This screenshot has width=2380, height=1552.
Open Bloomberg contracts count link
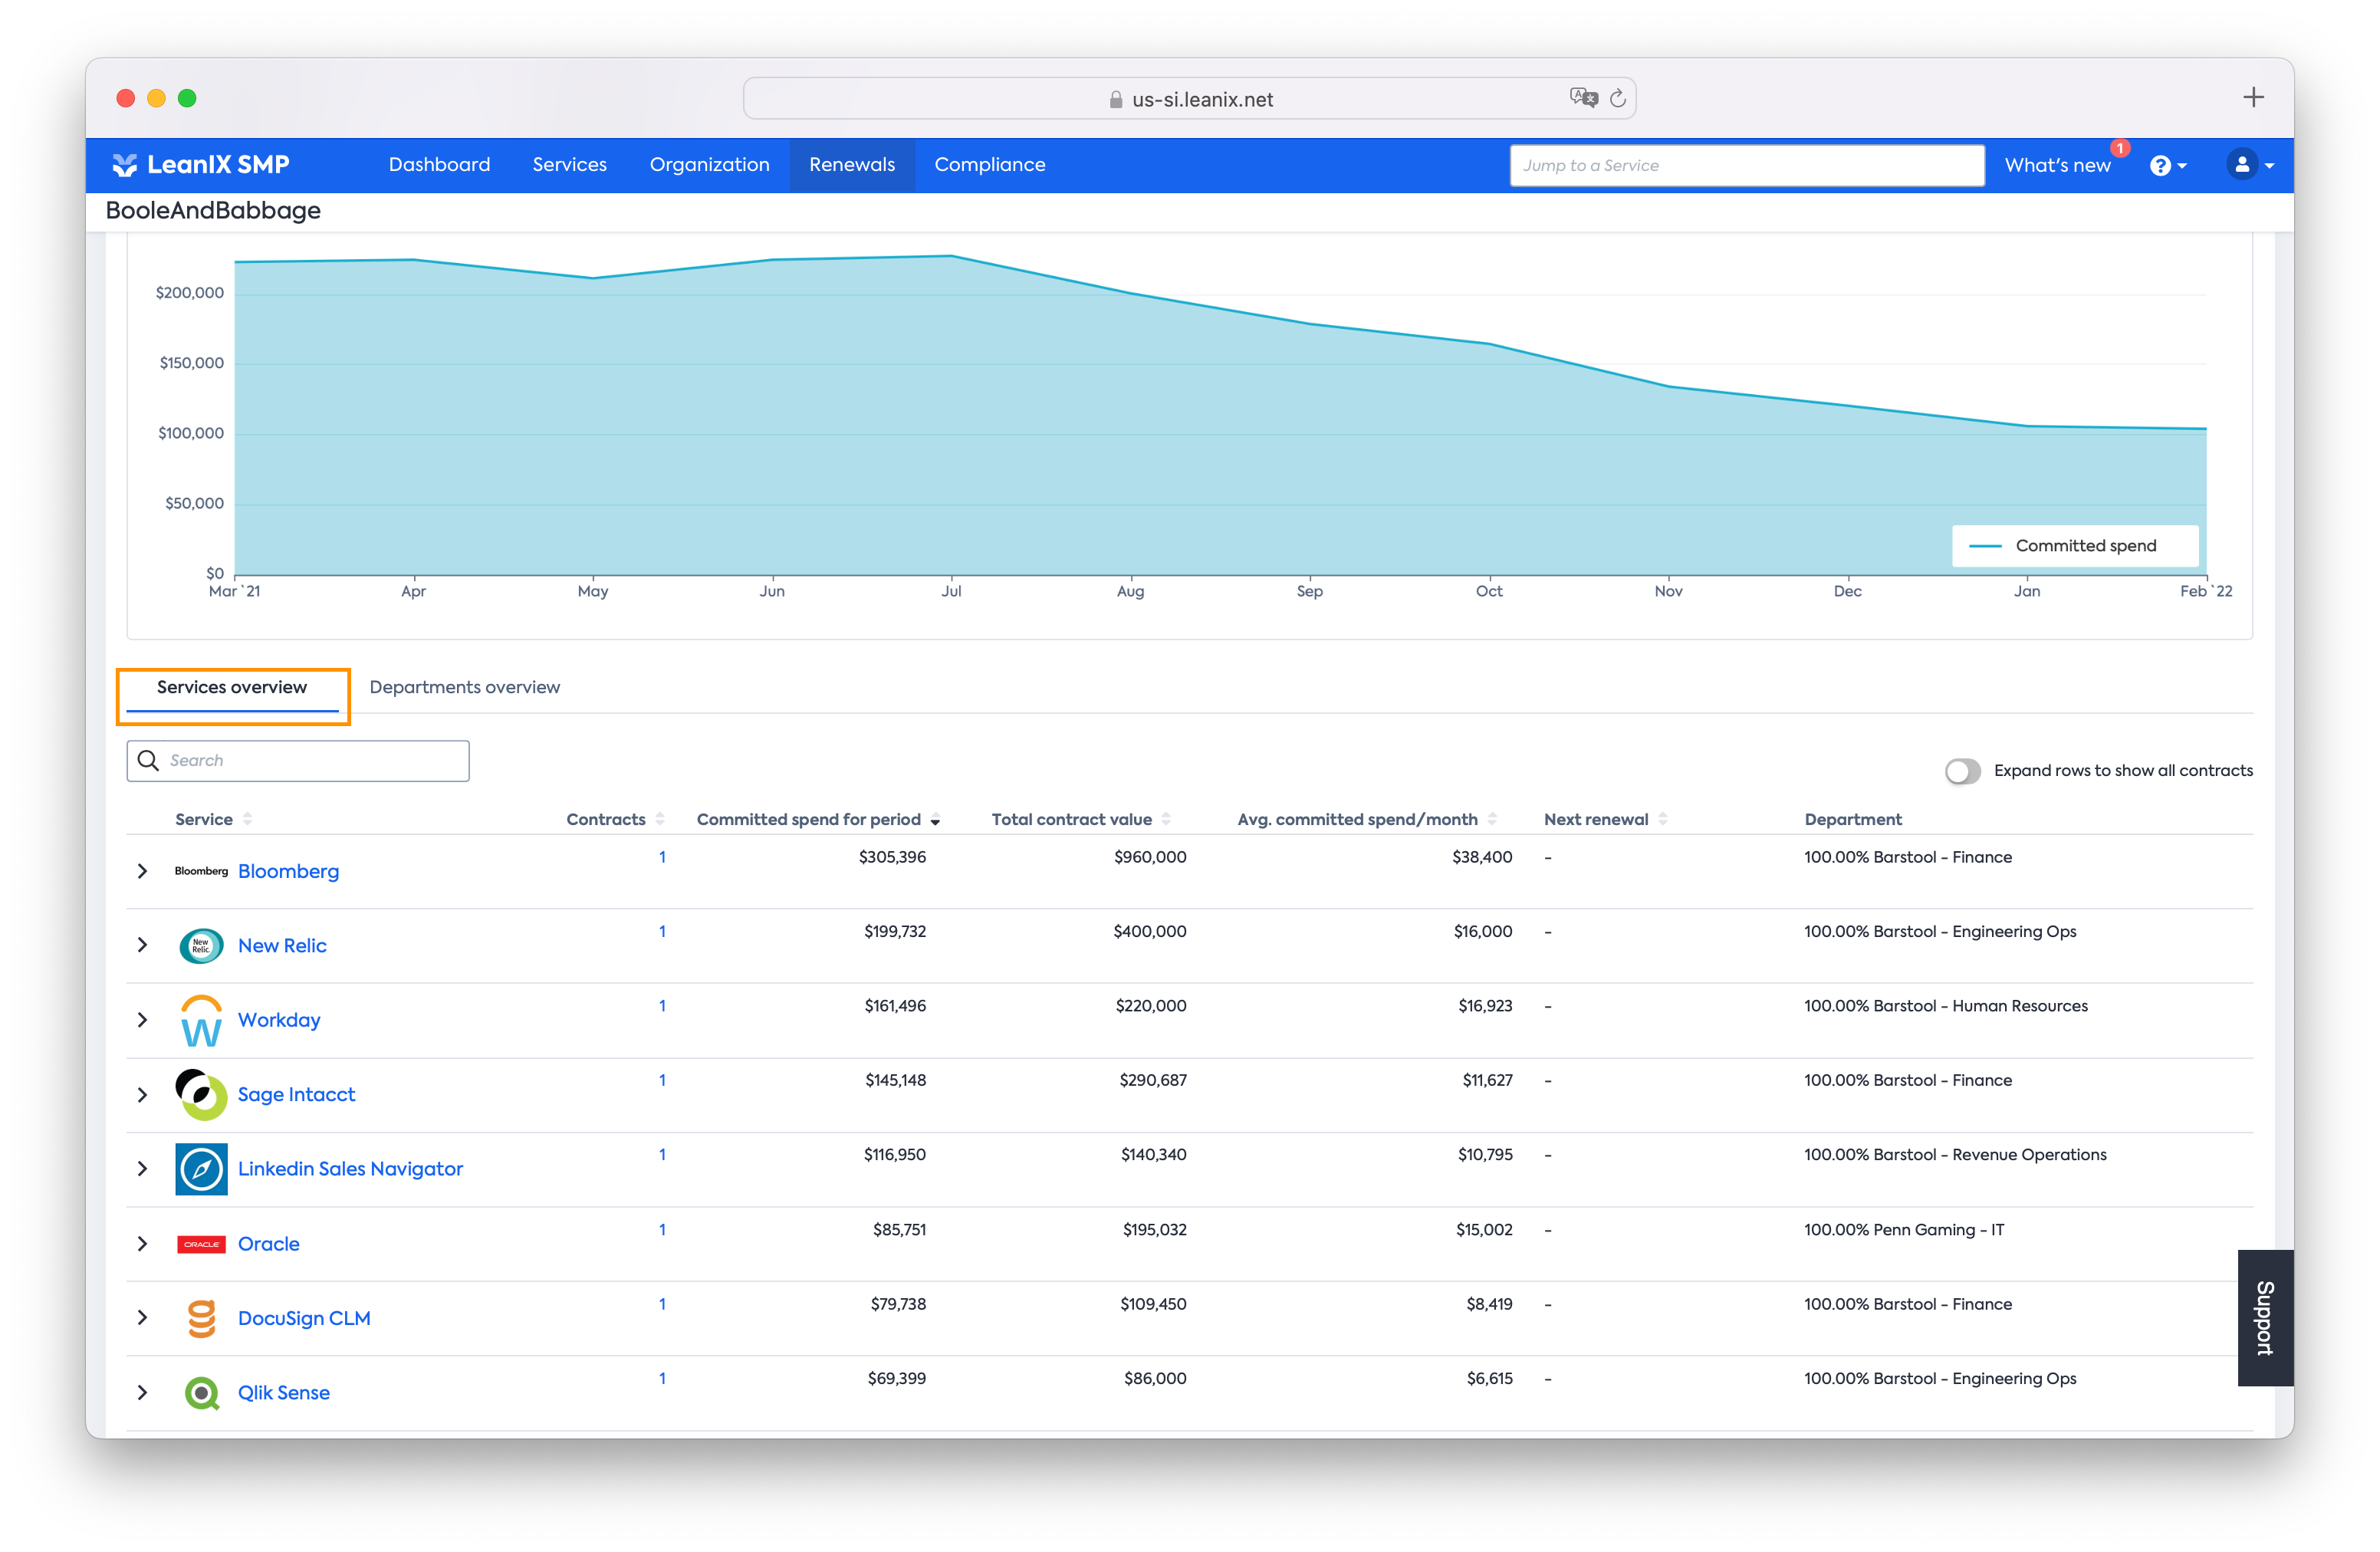662,857
